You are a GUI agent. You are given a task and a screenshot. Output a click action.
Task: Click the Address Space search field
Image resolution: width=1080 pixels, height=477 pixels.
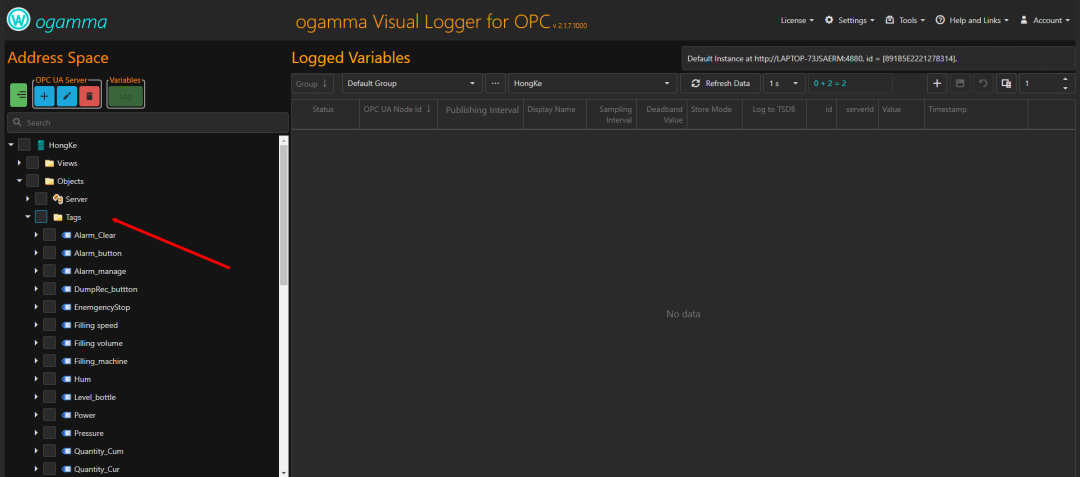[x=148, y=123]
